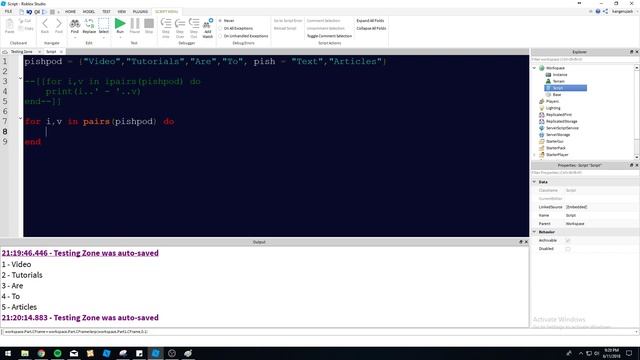Select ServerScriptService in Explorer tree

(x=562, y=128)
